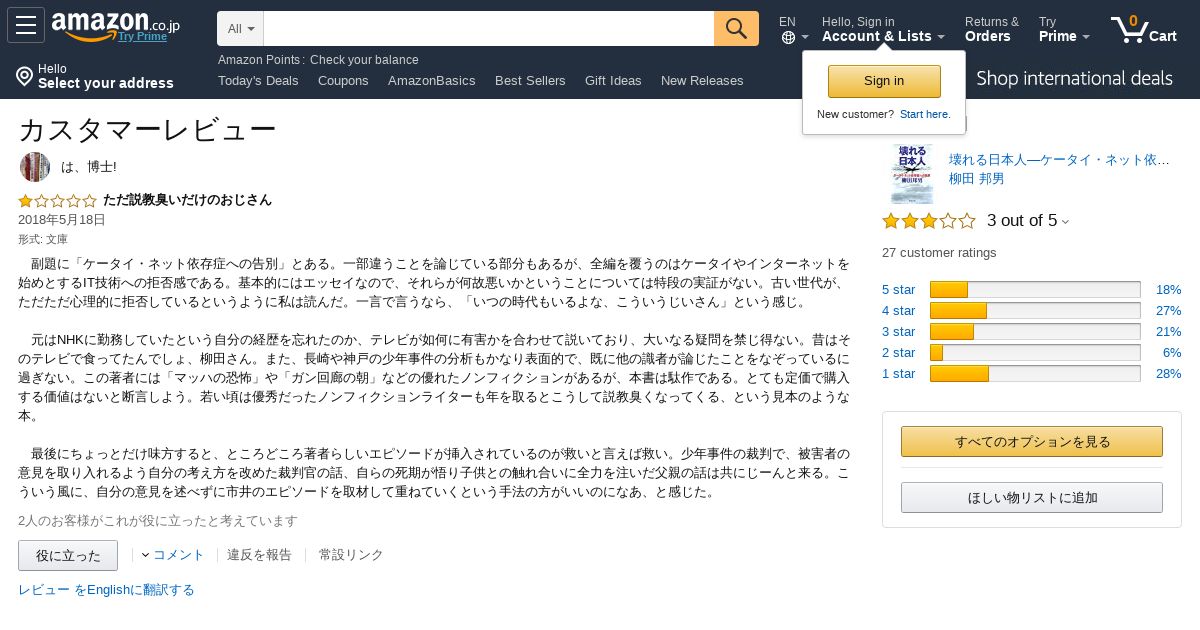
Task: Click the 4 star histogram bar
Action: coord(1035,311)
